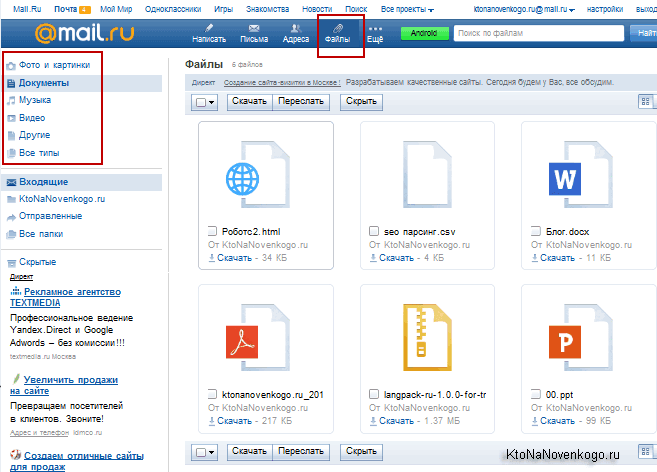The width and height of the screenshot is (657, 472).
Task: Open the ktonanovenkogo.ru@mail.ru account dropdown
Action: click(x=524, y=9)
